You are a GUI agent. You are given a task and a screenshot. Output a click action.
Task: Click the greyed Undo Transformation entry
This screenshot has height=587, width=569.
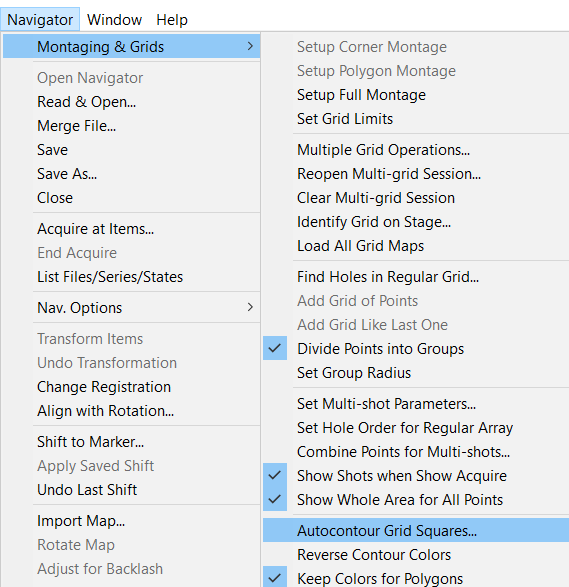click(x=131, y=363)
